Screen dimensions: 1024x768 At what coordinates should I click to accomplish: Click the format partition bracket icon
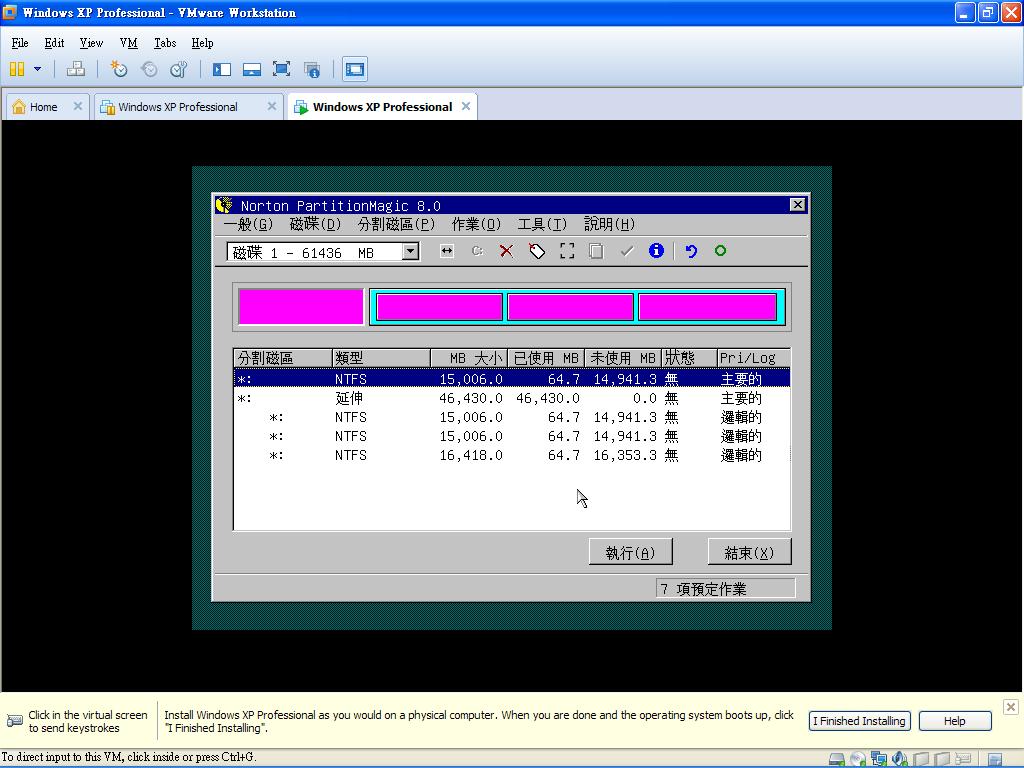tap(567, 251)
